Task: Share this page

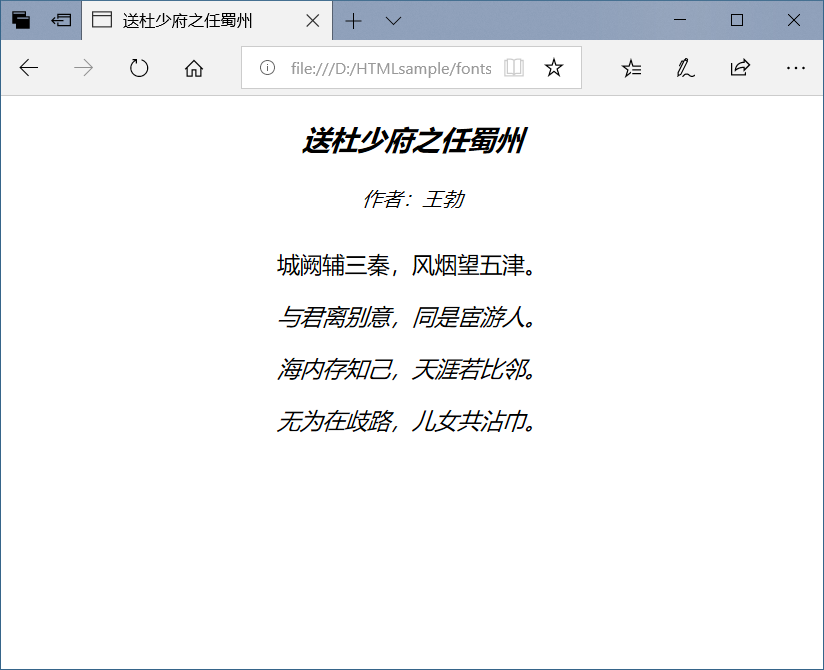Action: 740,68
